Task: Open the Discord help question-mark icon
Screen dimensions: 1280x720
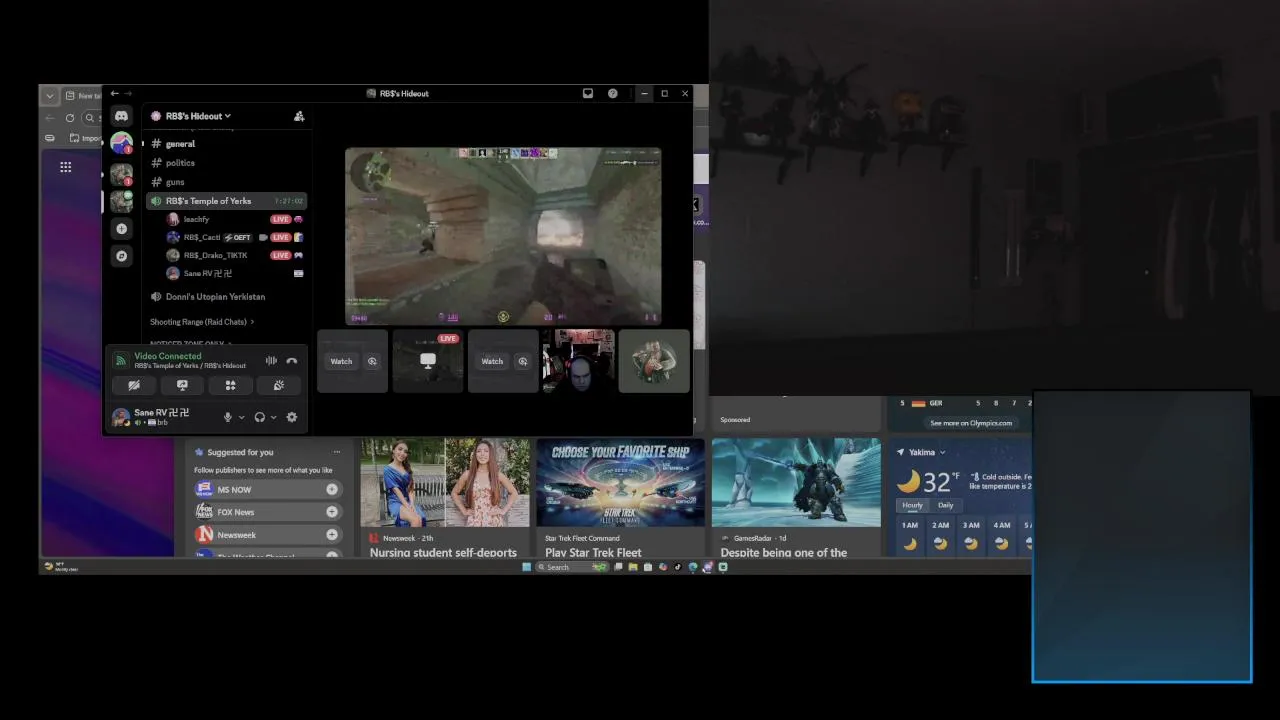Action: click(613, 93)
